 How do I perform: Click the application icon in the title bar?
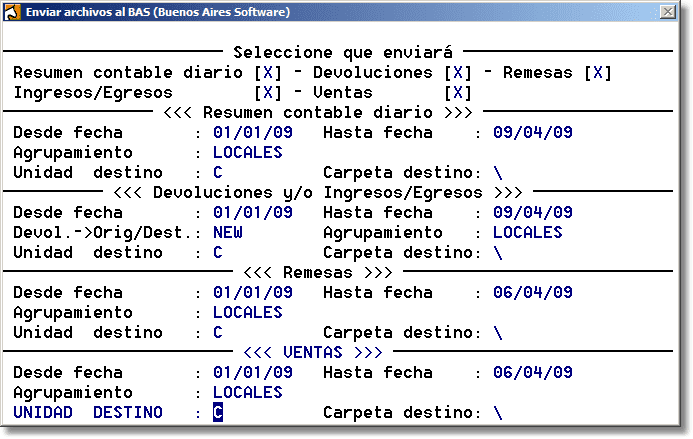click(12, 12)
